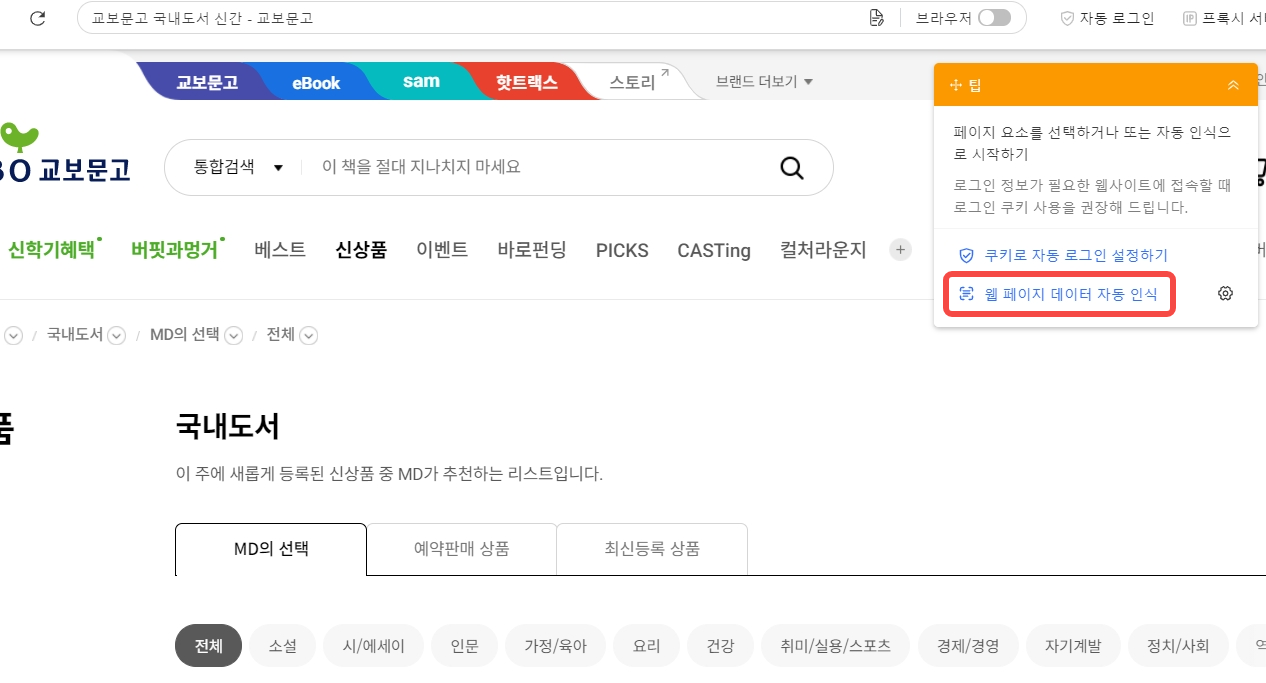Click the search input field

[x=540, y=167]
